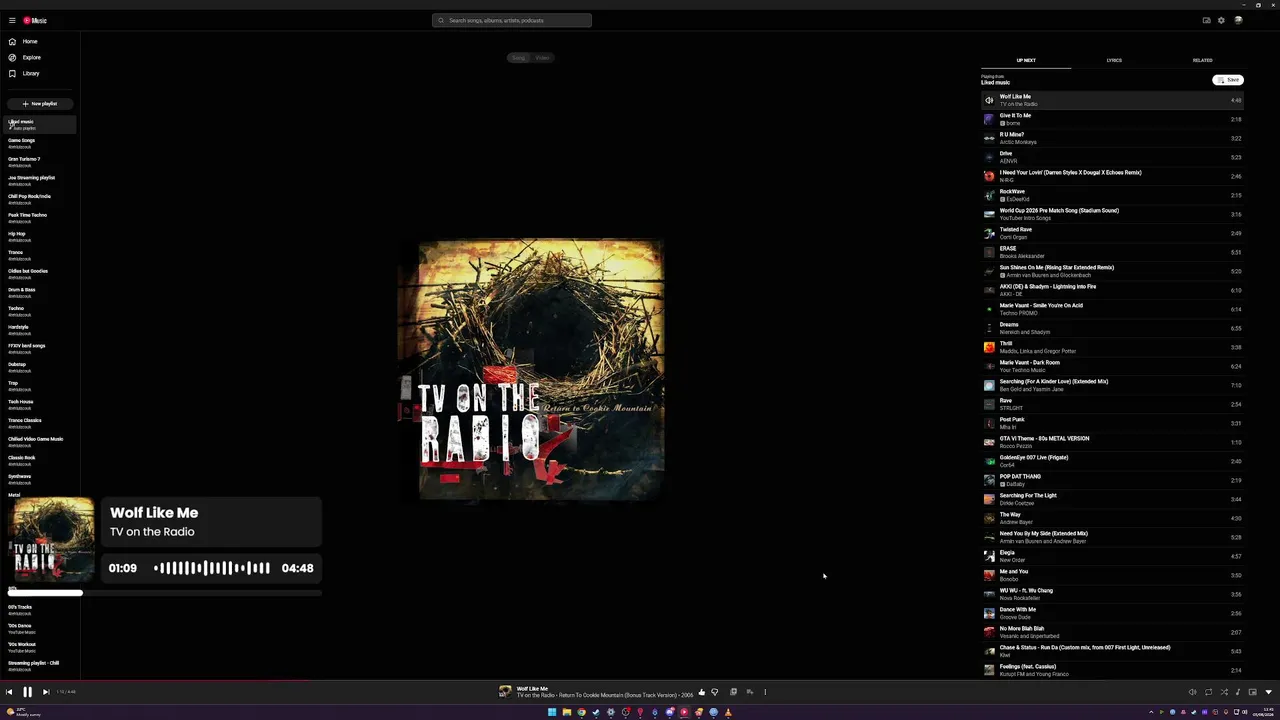Open the Drum & Bass playlist

[40, 292]
